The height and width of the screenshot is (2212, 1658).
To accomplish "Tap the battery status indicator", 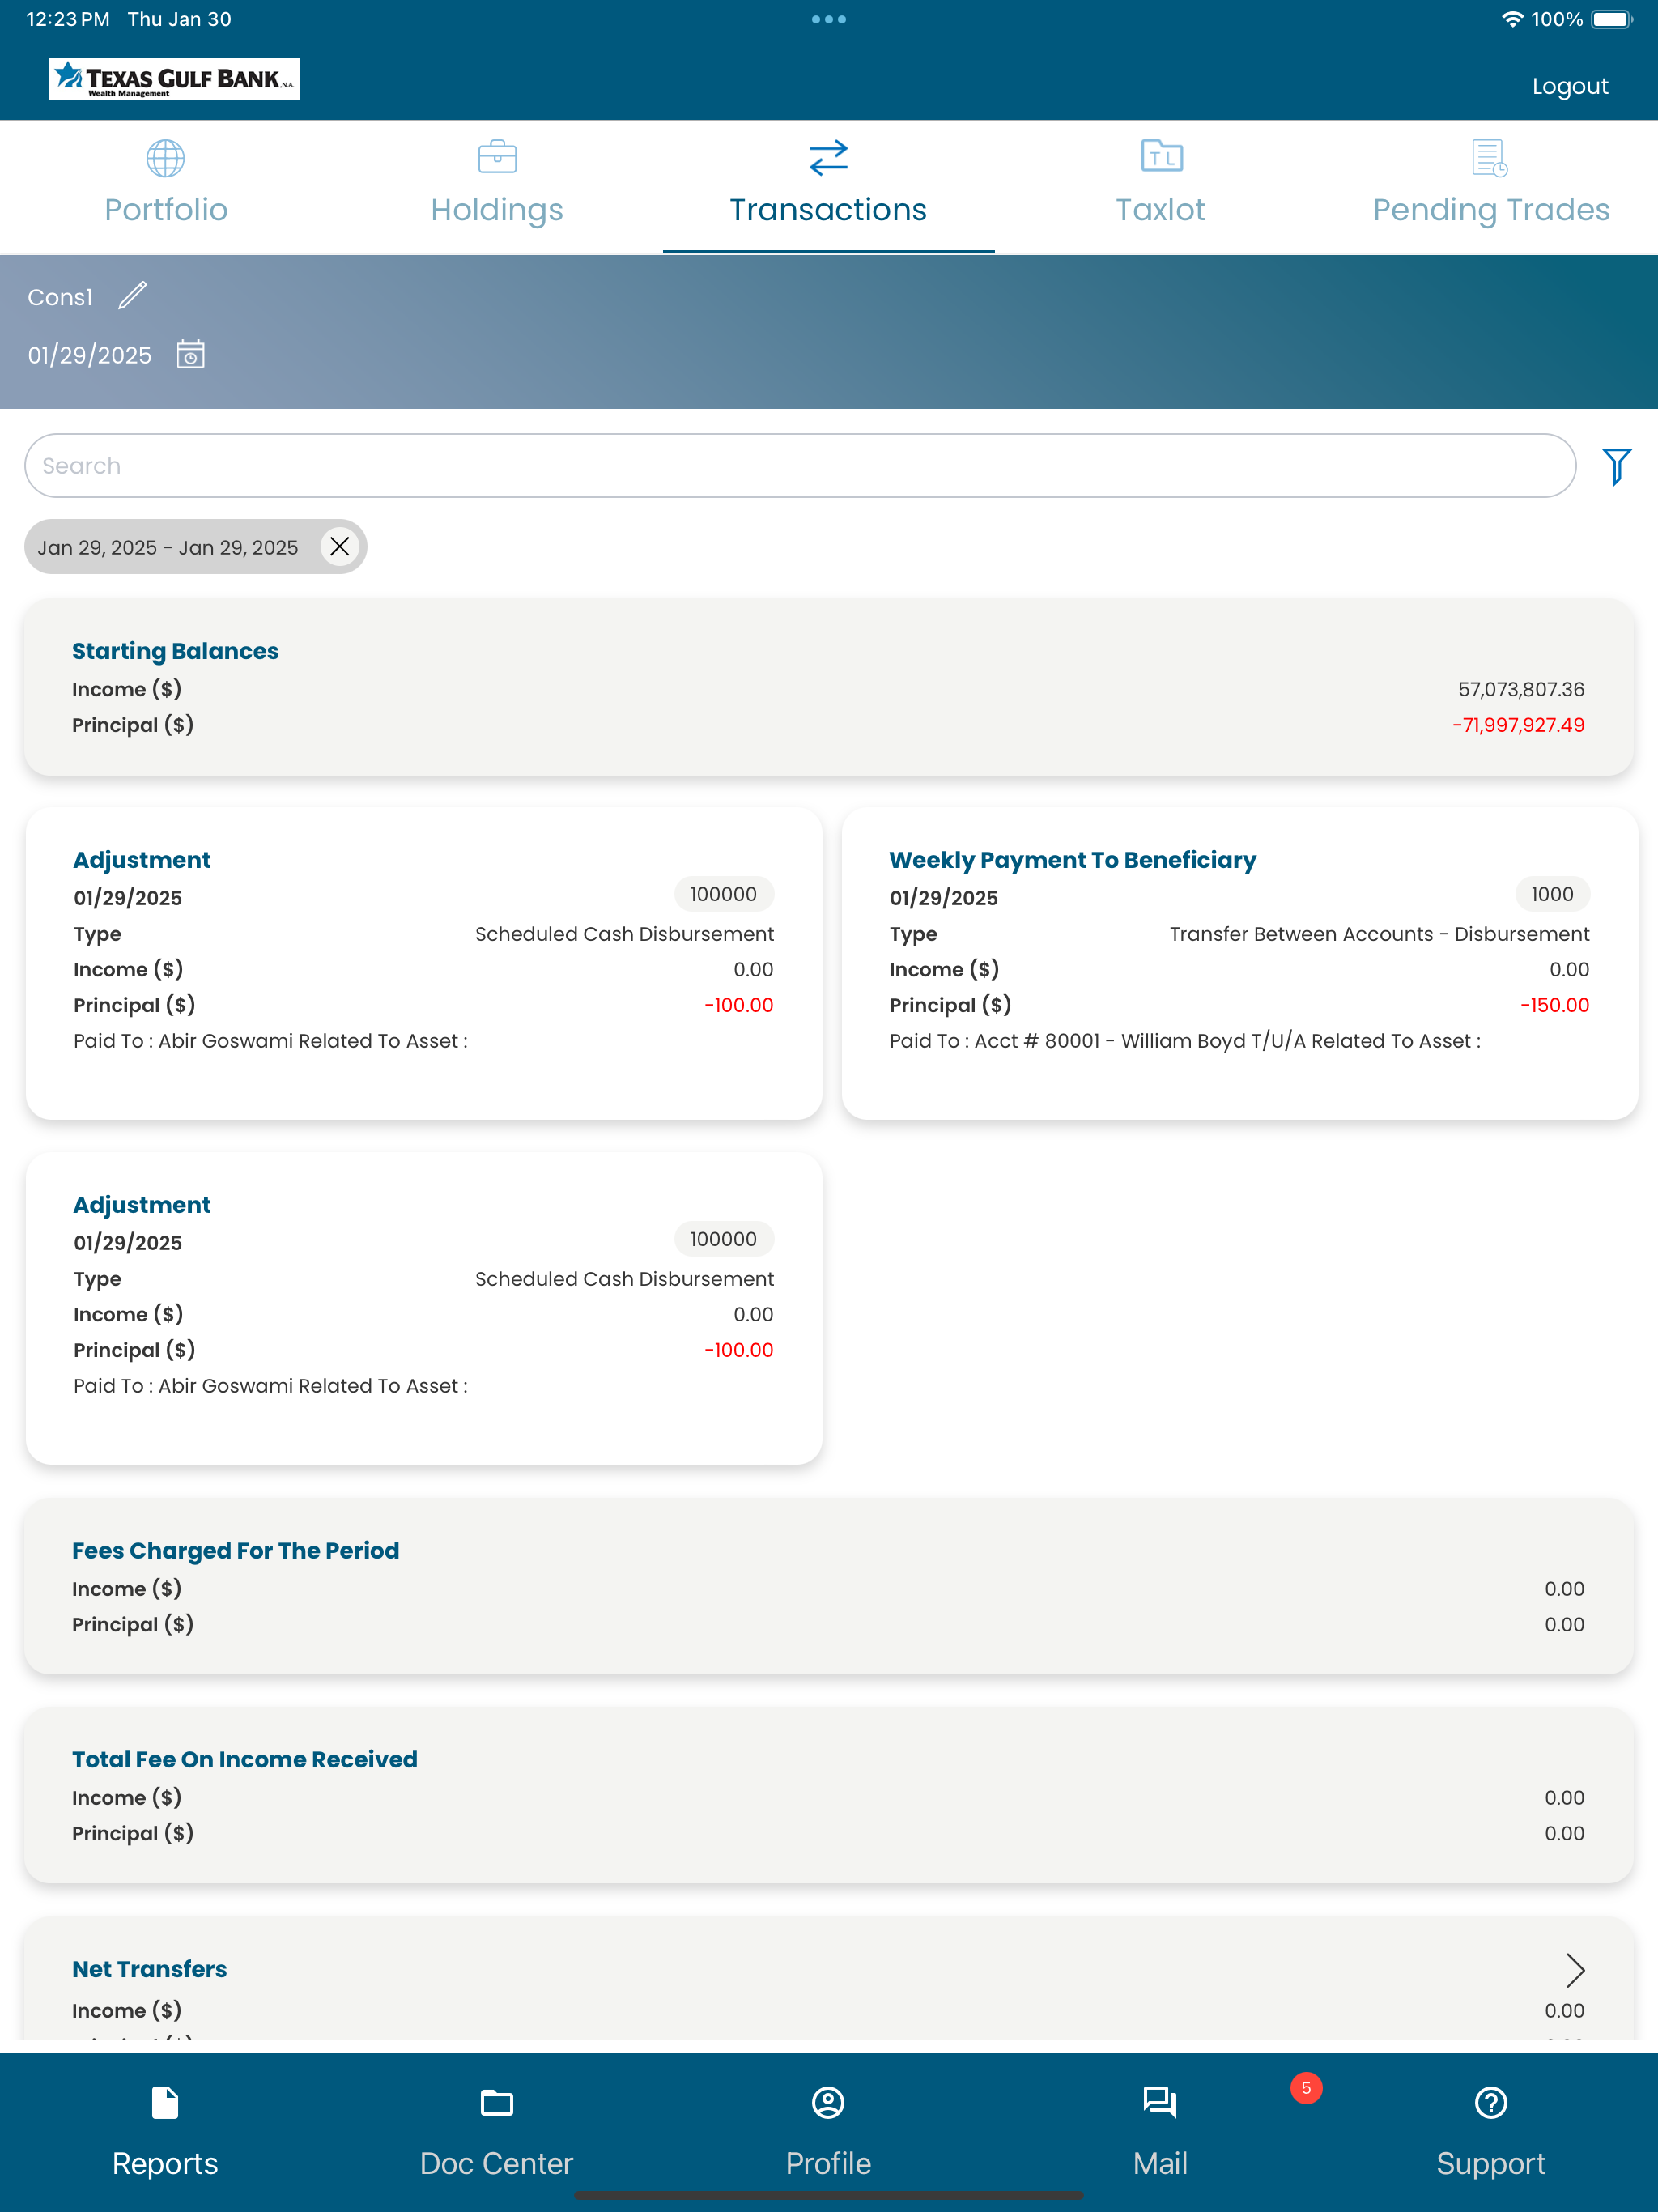I will [1612, 19].
